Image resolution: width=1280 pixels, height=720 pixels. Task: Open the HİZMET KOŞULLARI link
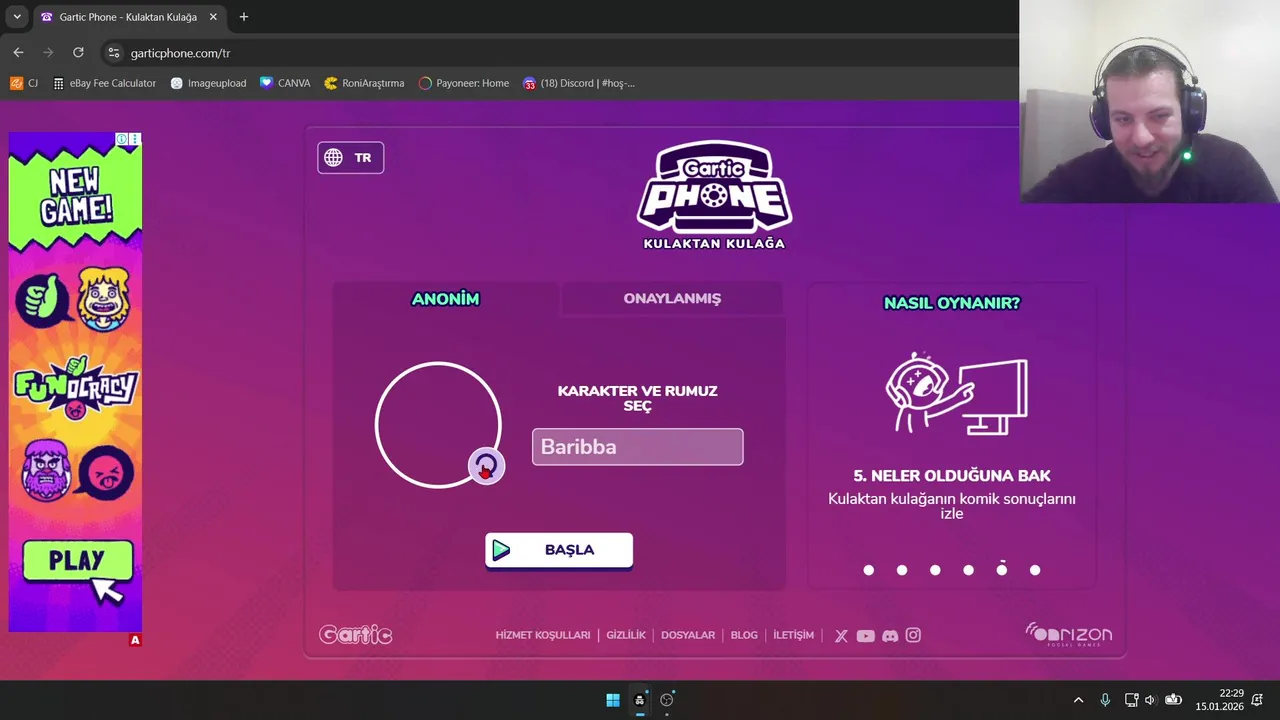pyautogui.click(x=543, y=635)
